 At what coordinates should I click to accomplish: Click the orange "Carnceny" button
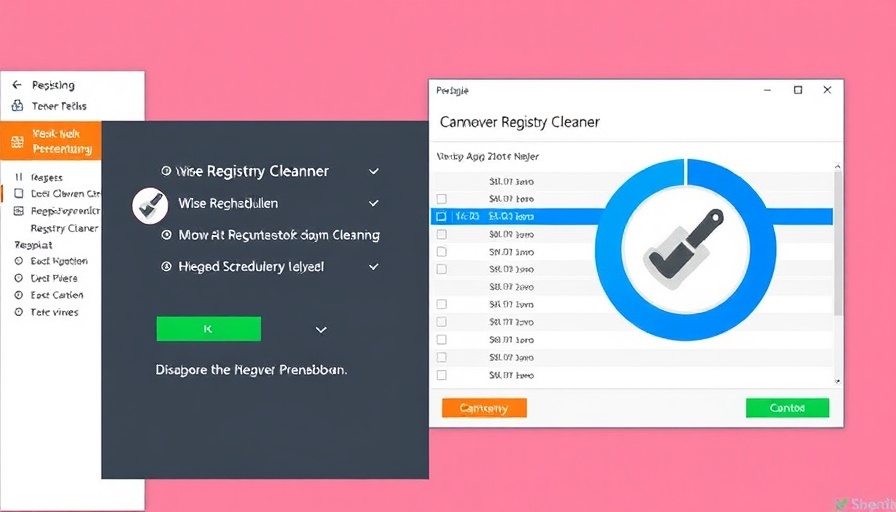[484, 408]
